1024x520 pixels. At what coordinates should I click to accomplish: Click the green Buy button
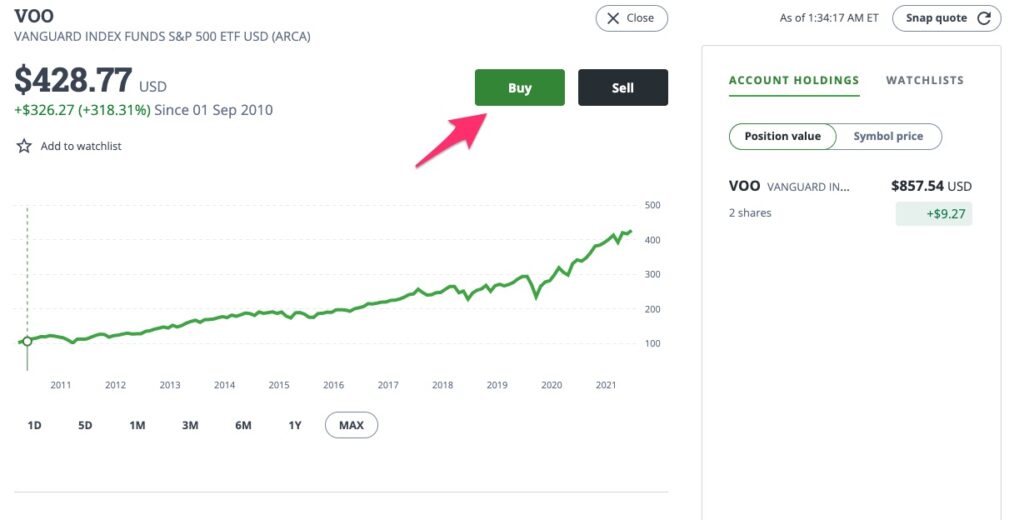point(520,88)
